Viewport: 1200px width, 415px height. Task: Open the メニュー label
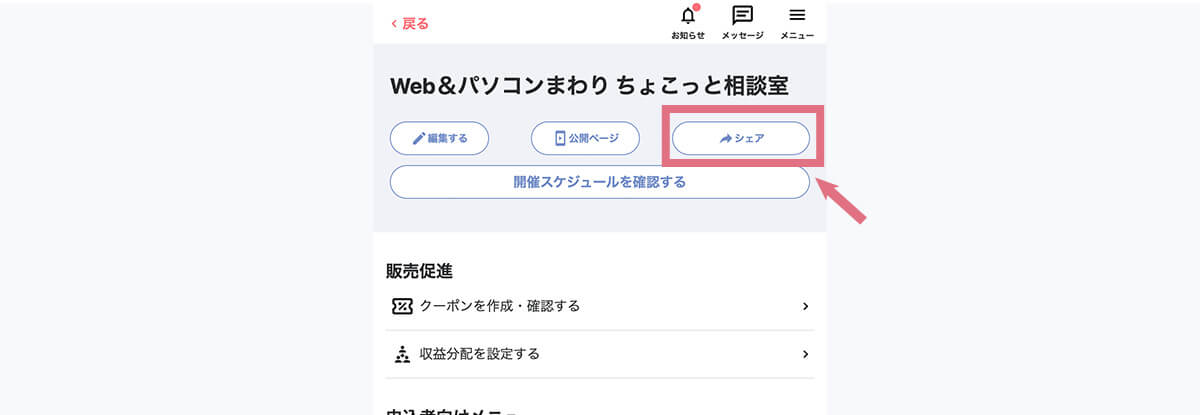point(797,36)
